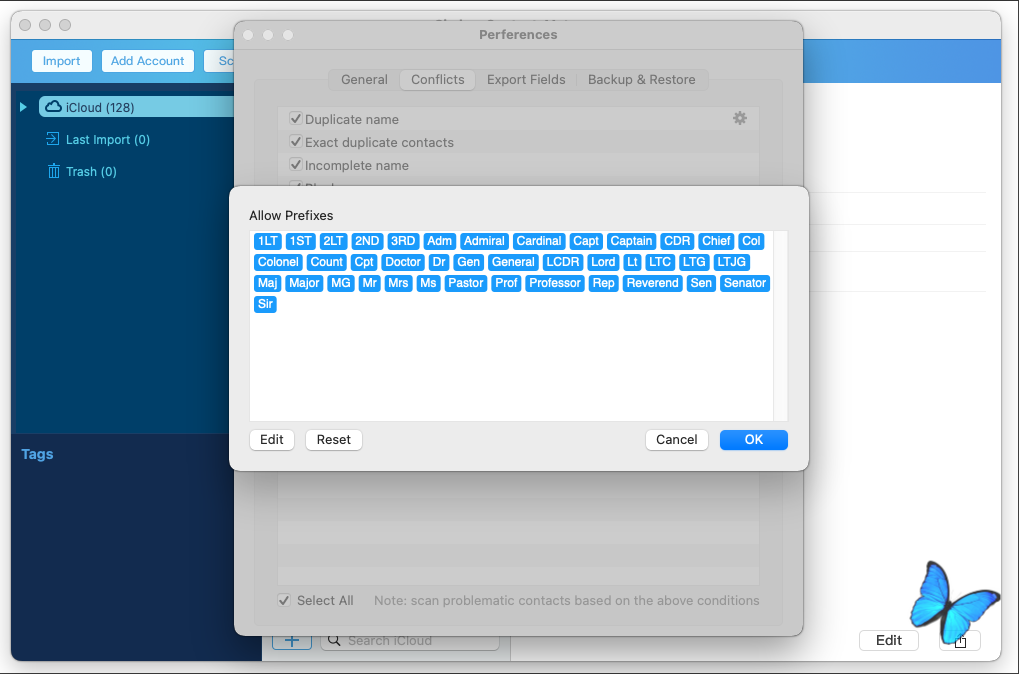This screenshot has width=1019, height=674.
Task: Click the Last Import arrow icon
Action: [x=53, y=139]
